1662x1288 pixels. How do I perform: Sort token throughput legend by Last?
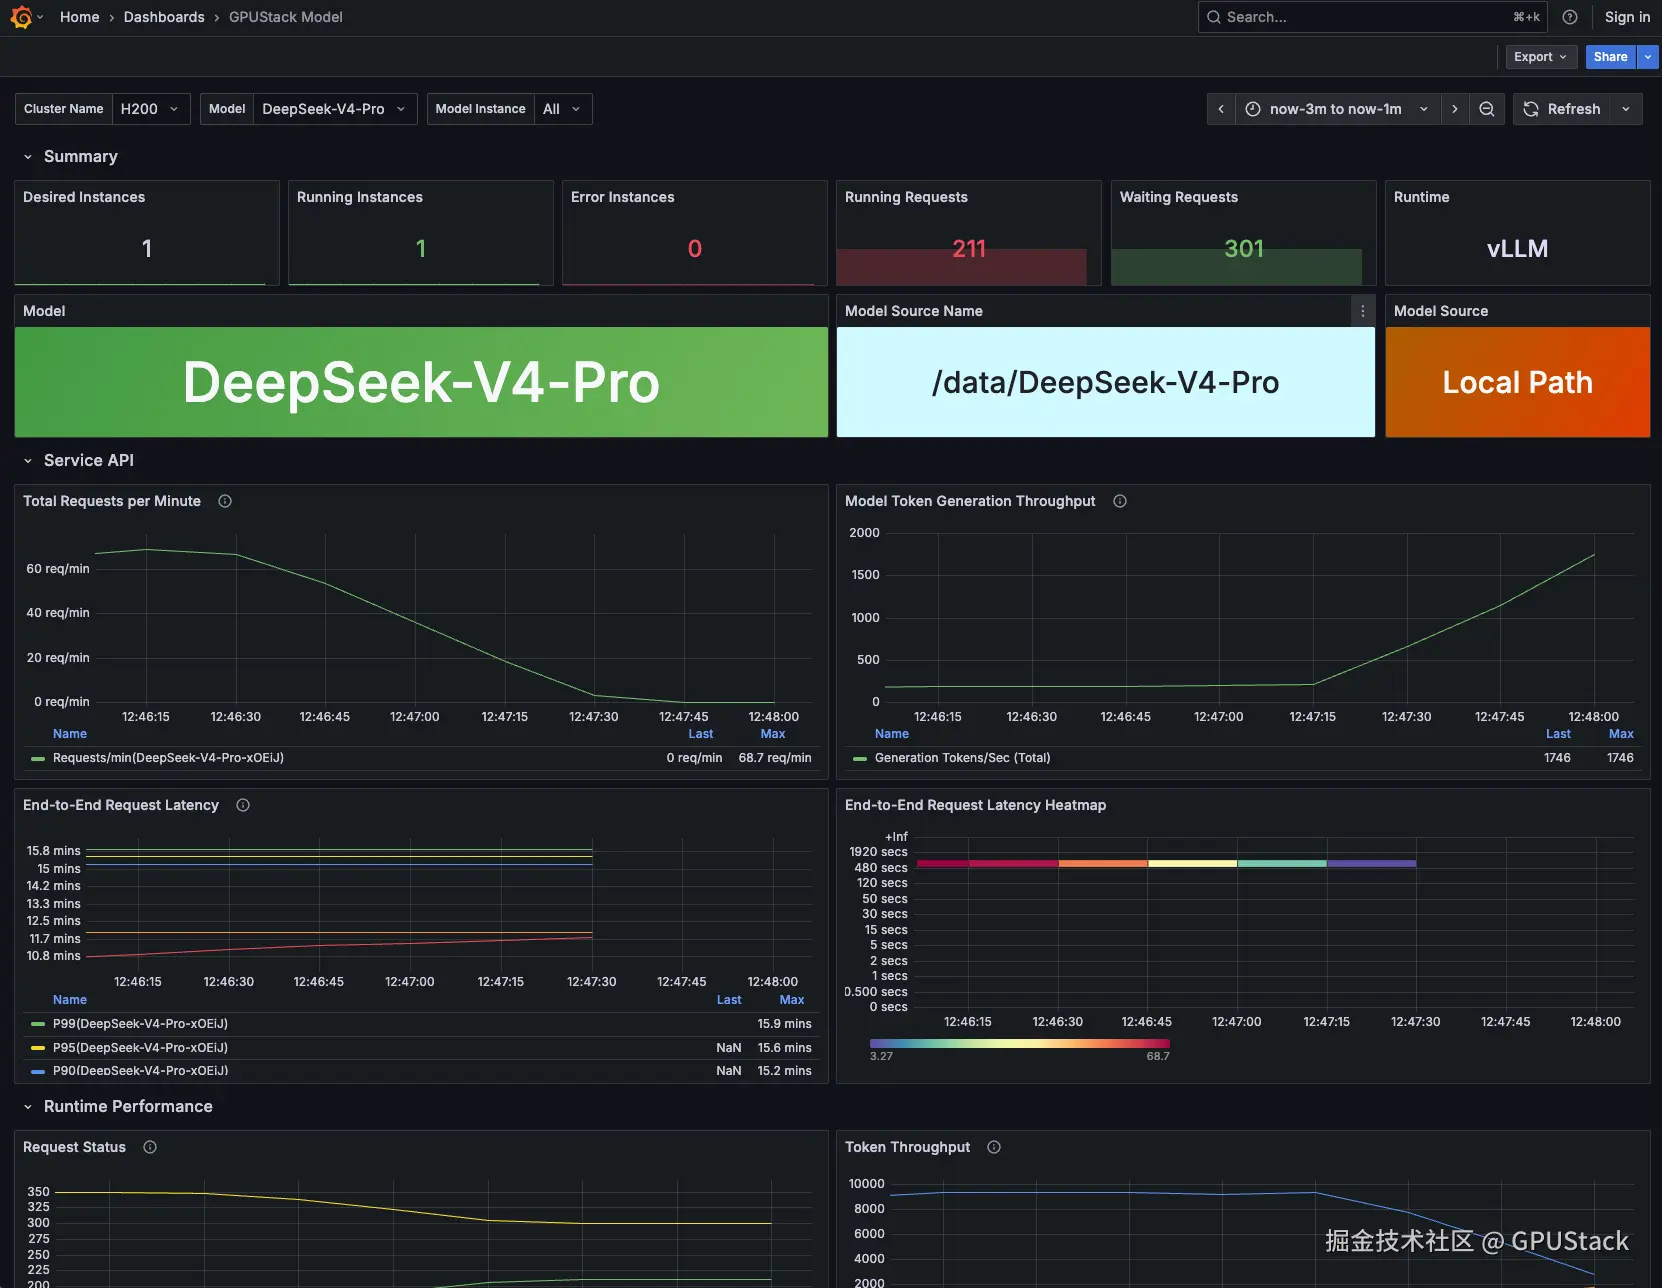[x=1558, y=734]
